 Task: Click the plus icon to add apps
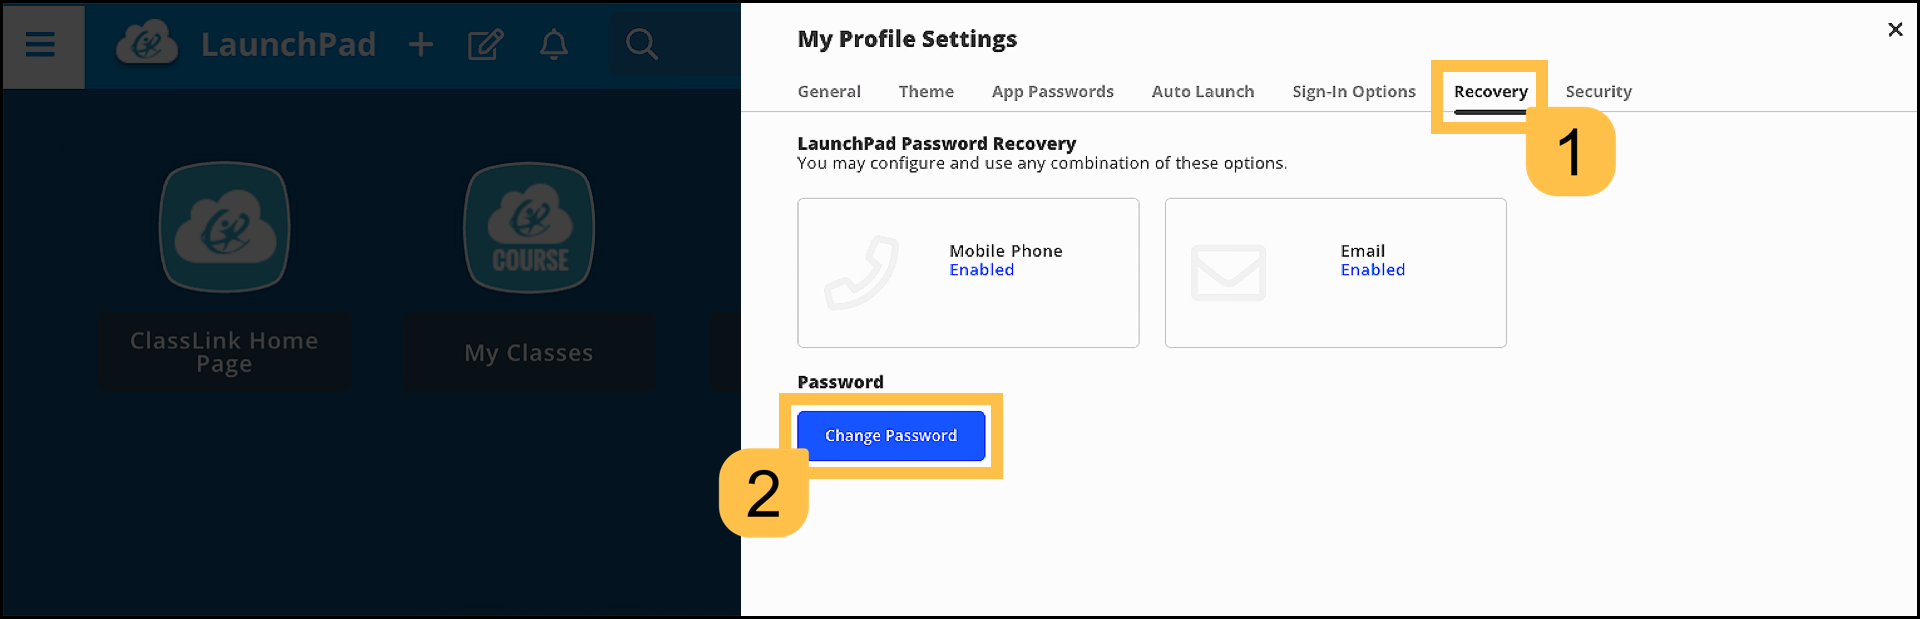[x=420, y=44]
